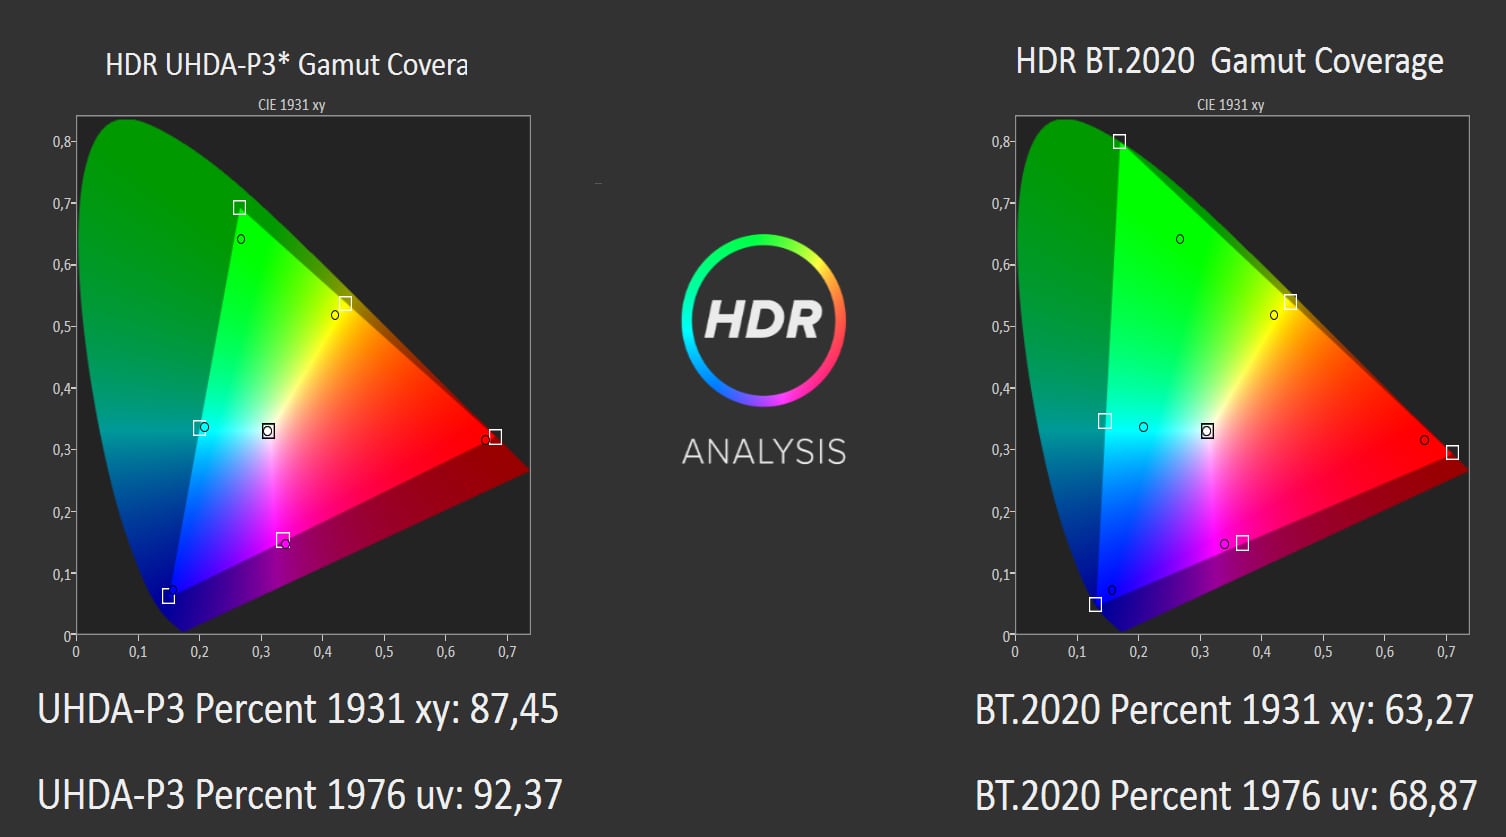This screenshot has height=837, width=1506.
Task: Click the HDR Analysis color ring logo
Action: click(x=764, y=320)
